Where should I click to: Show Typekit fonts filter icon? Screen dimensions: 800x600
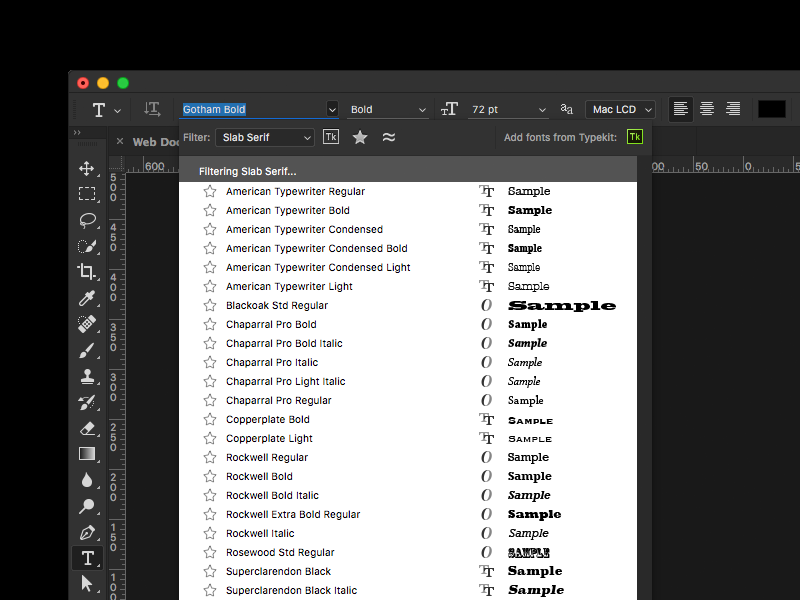331,137
